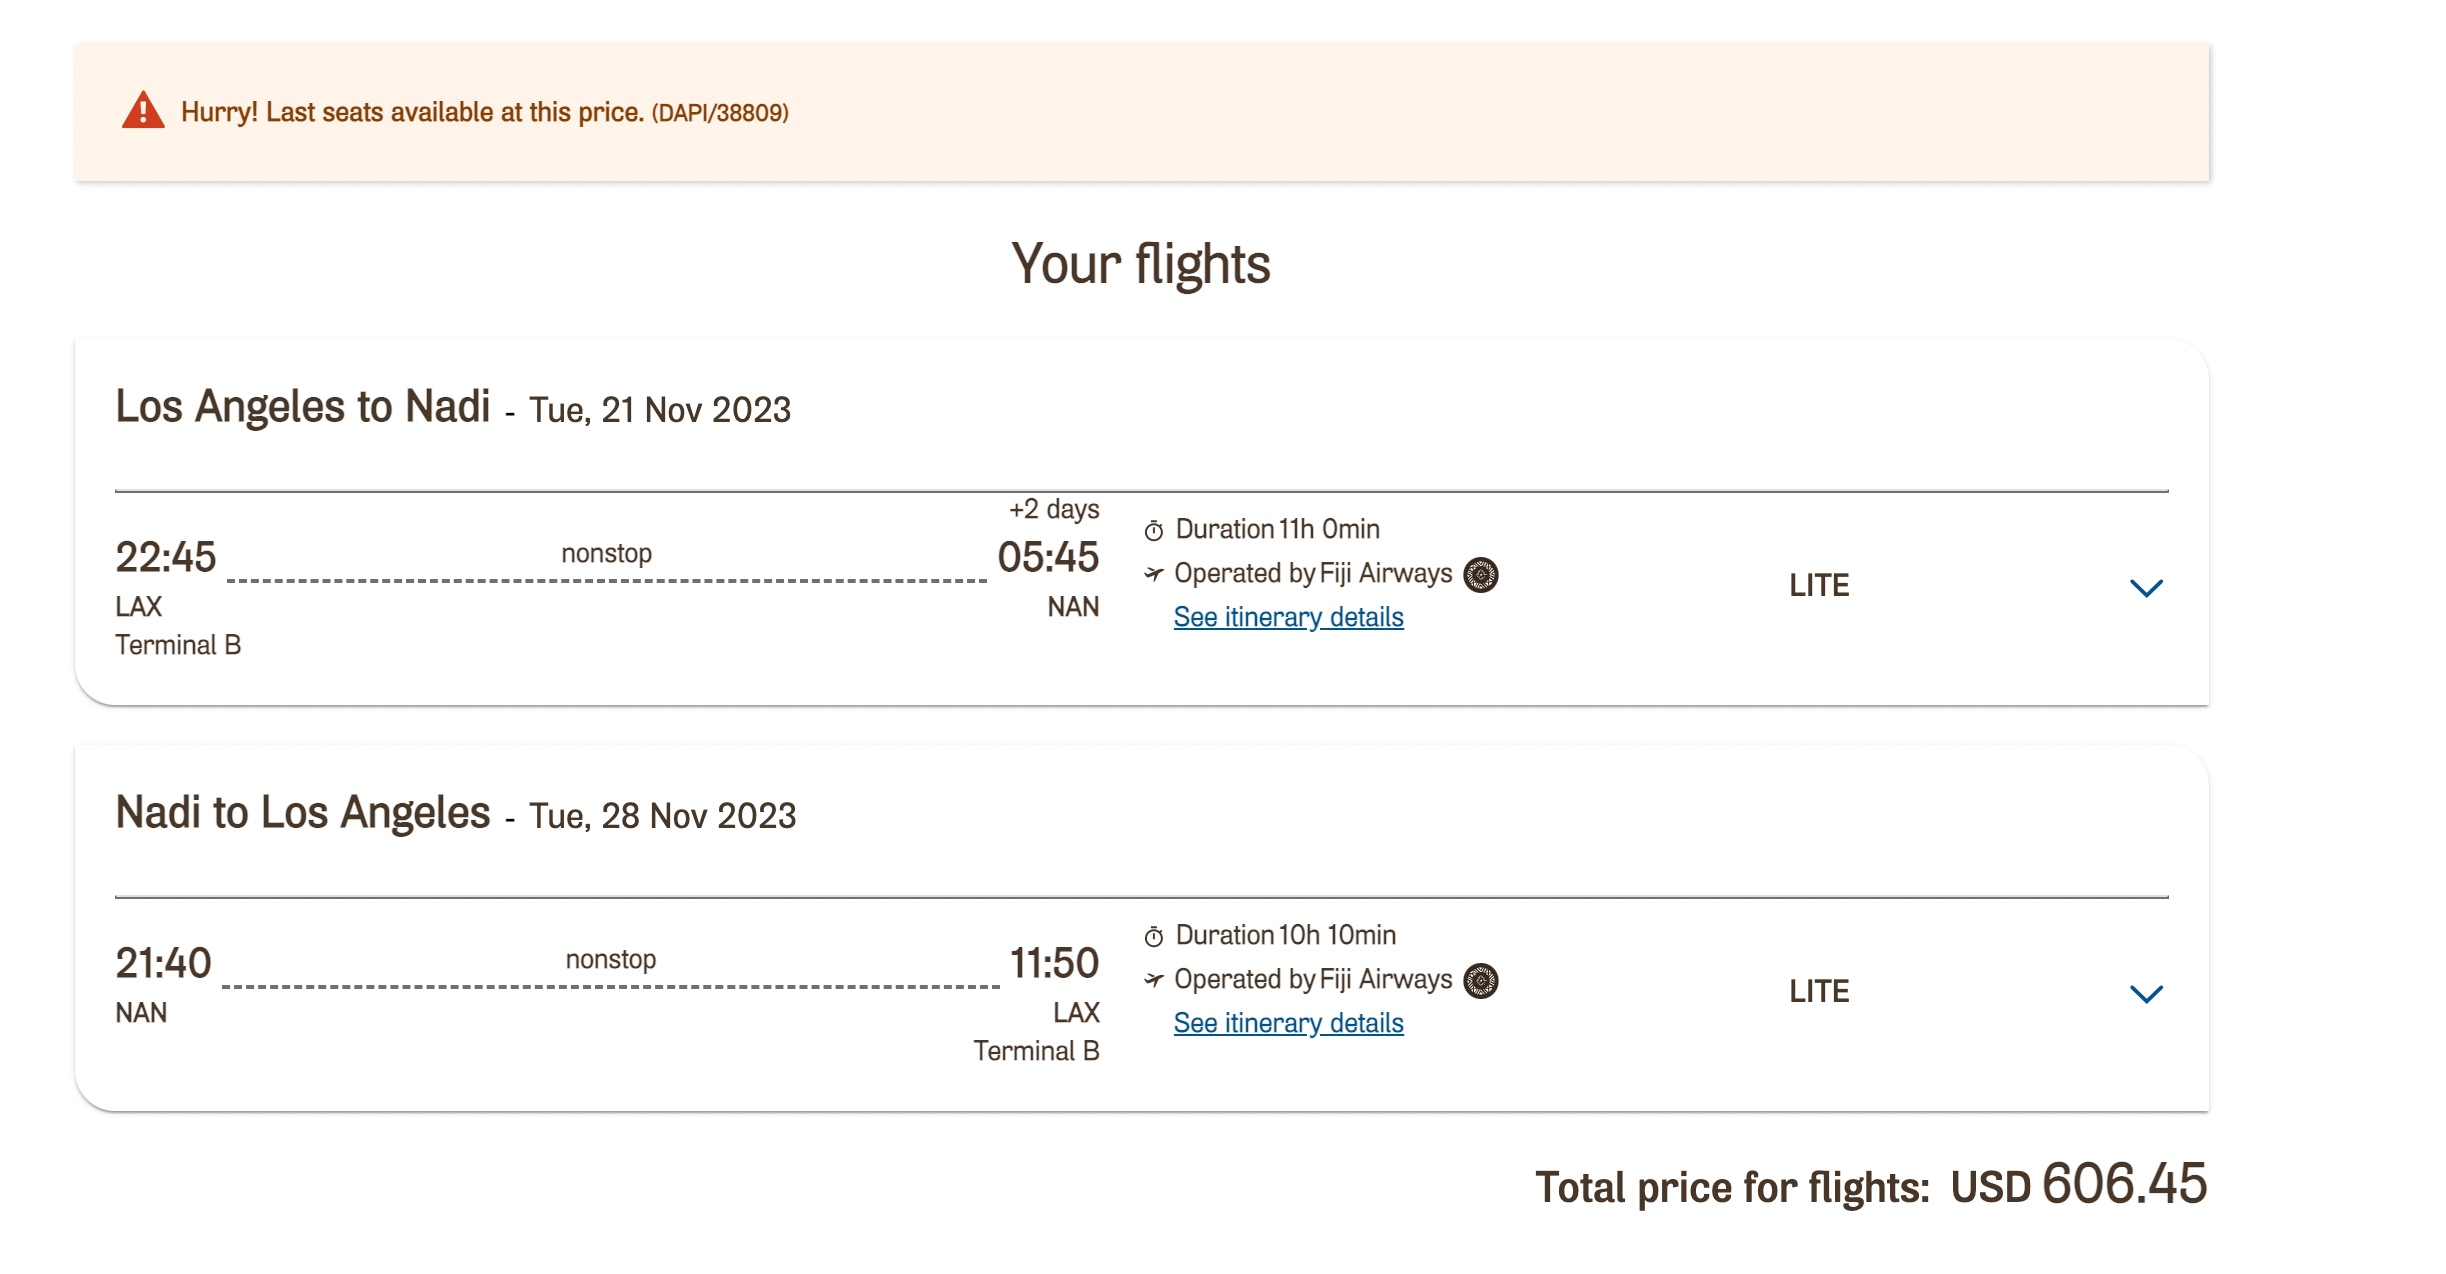Open See itinerary details for the LAX departure
This screenshot has height=1274, width=2446.
click(1288, 618)
